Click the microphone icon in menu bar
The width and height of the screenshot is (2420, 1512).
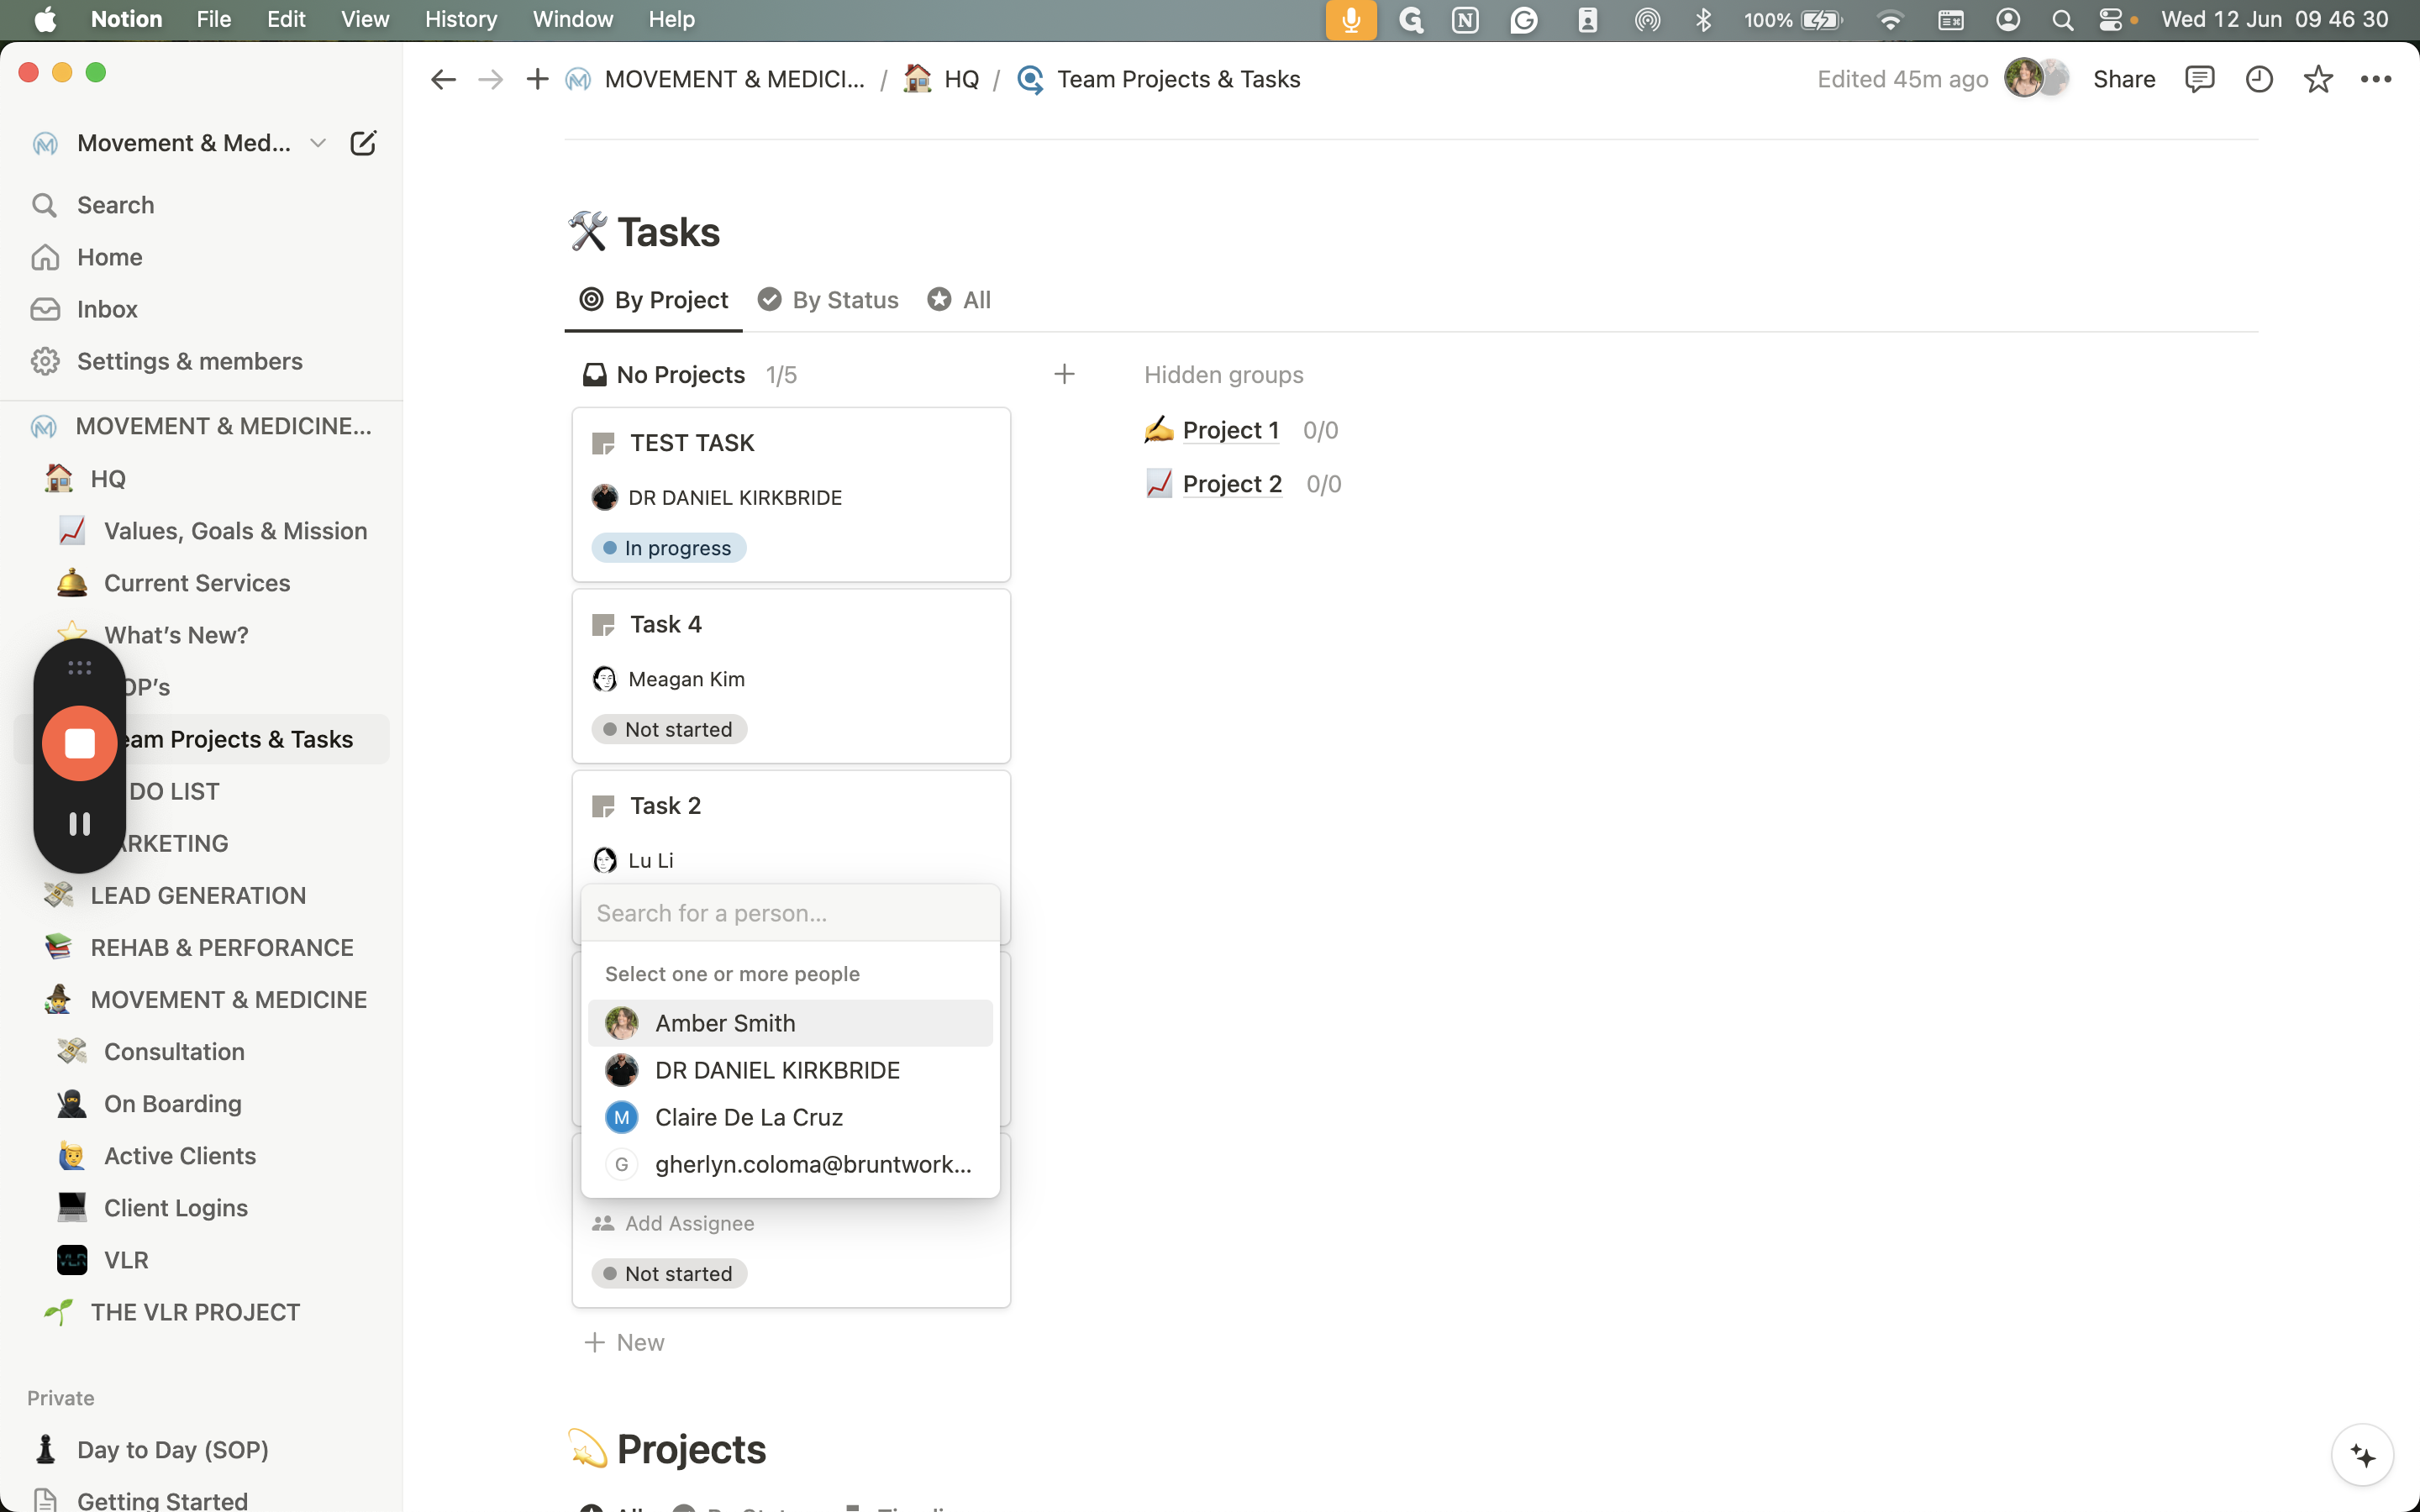1351,20
